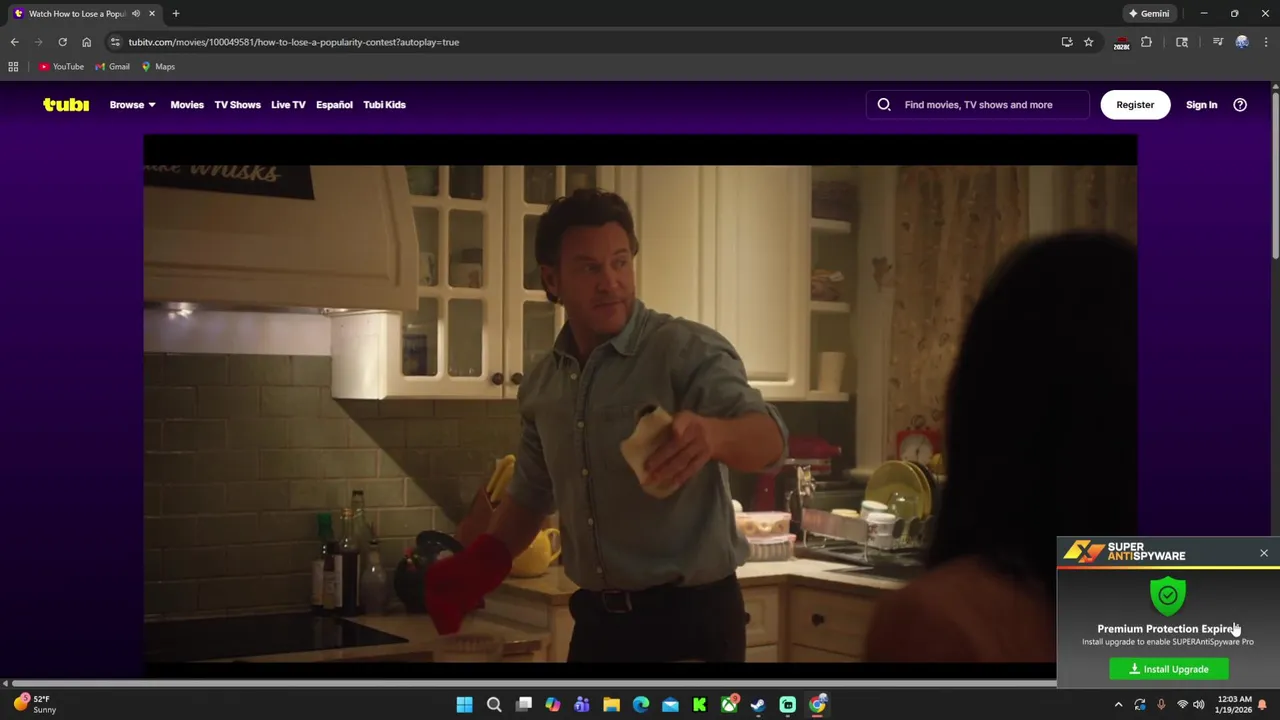1280x720 pixels.
Task: Open the Maps bookmark
Action: point(158,66)
